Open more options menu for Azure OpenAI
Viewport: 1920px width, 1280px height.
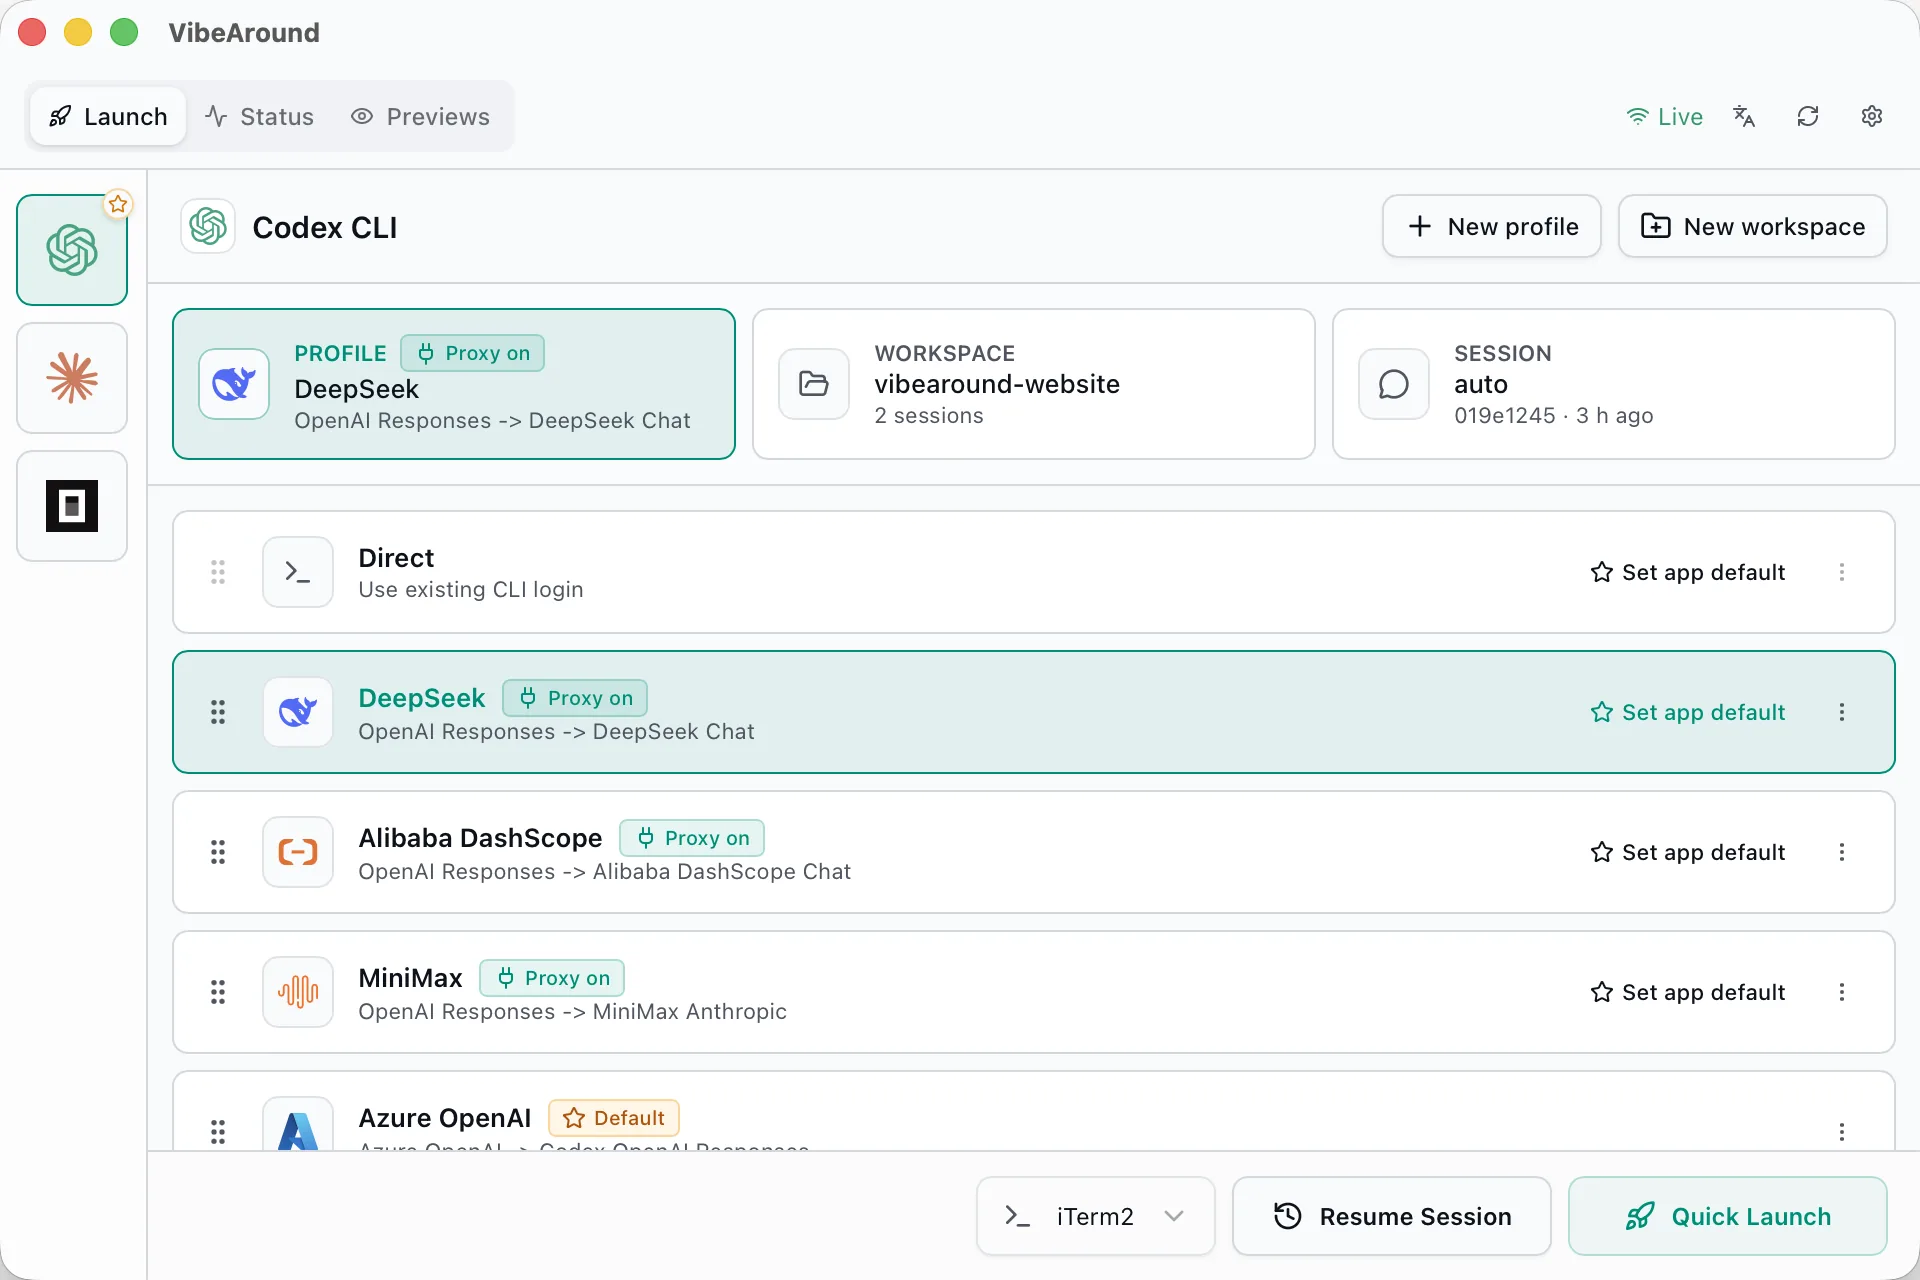tap(1842, 1132)
